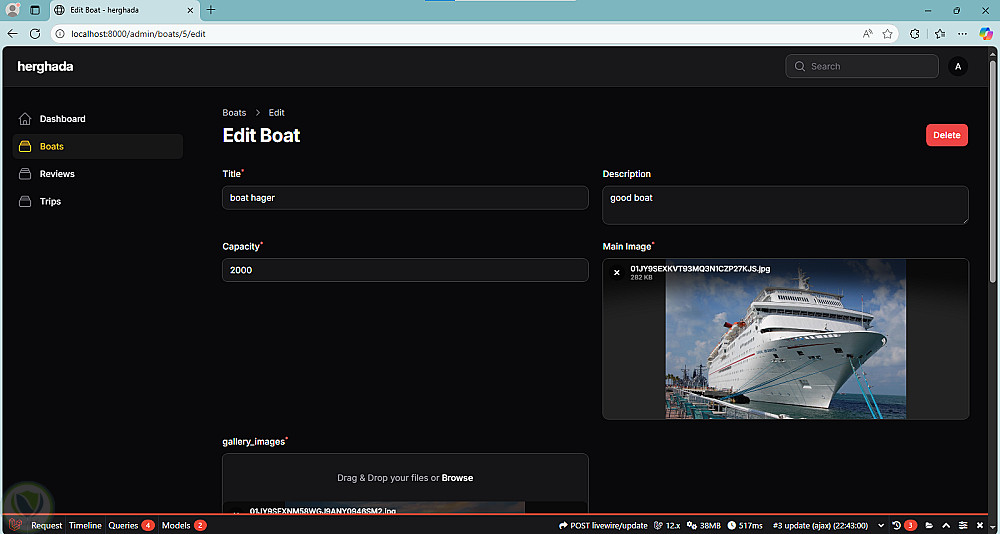Open the request dropdown showing #3 update (ajax)

pos(829,526)
